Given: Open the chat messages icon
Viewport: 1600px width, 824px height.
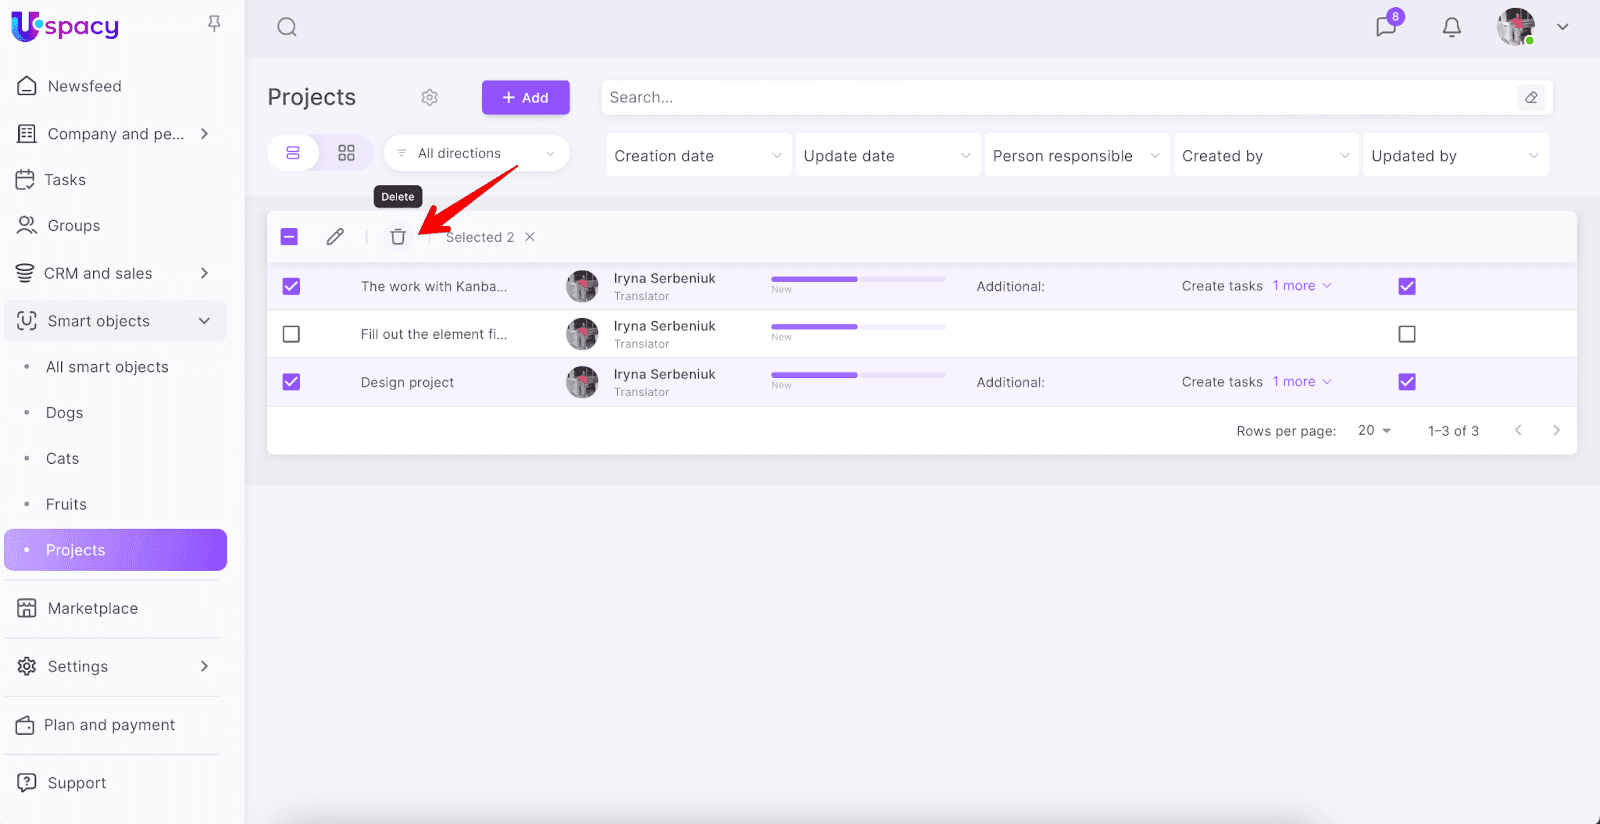Looking at the screenshot, I should [x=1386, y=27].
